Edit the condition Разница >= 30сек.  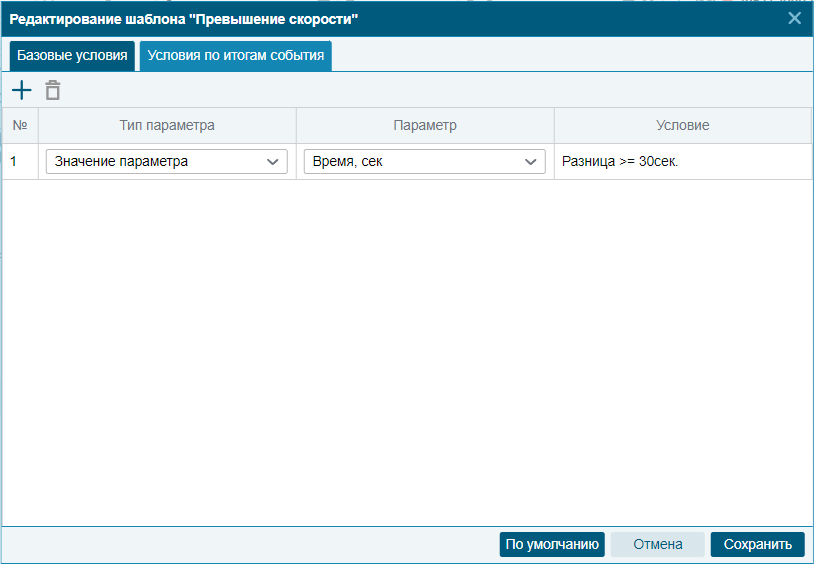point(620,162)
